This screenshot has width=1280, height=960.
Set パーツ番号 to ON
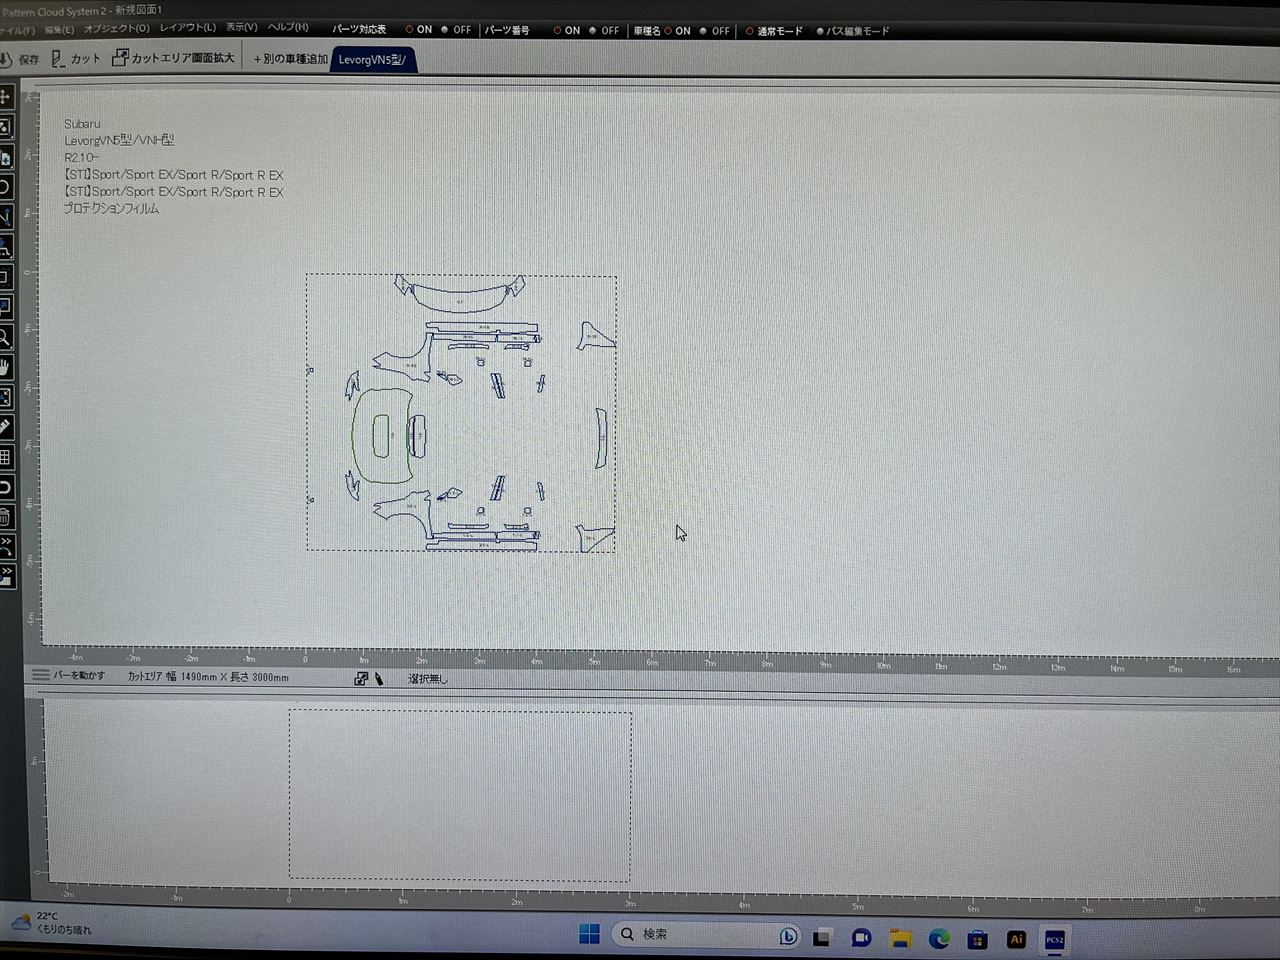tap(566, 30)
